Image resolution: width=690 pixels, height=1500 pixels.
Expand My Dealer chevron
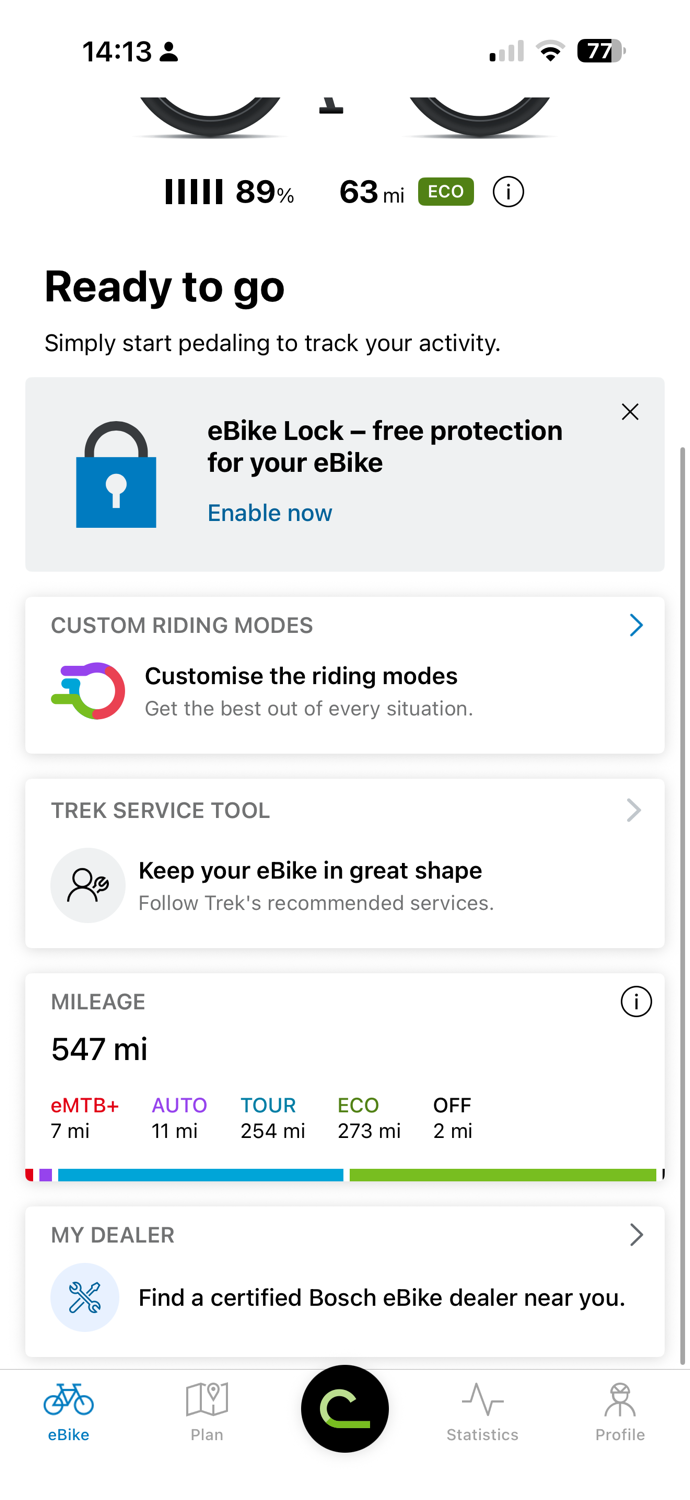pos(636,1235)
